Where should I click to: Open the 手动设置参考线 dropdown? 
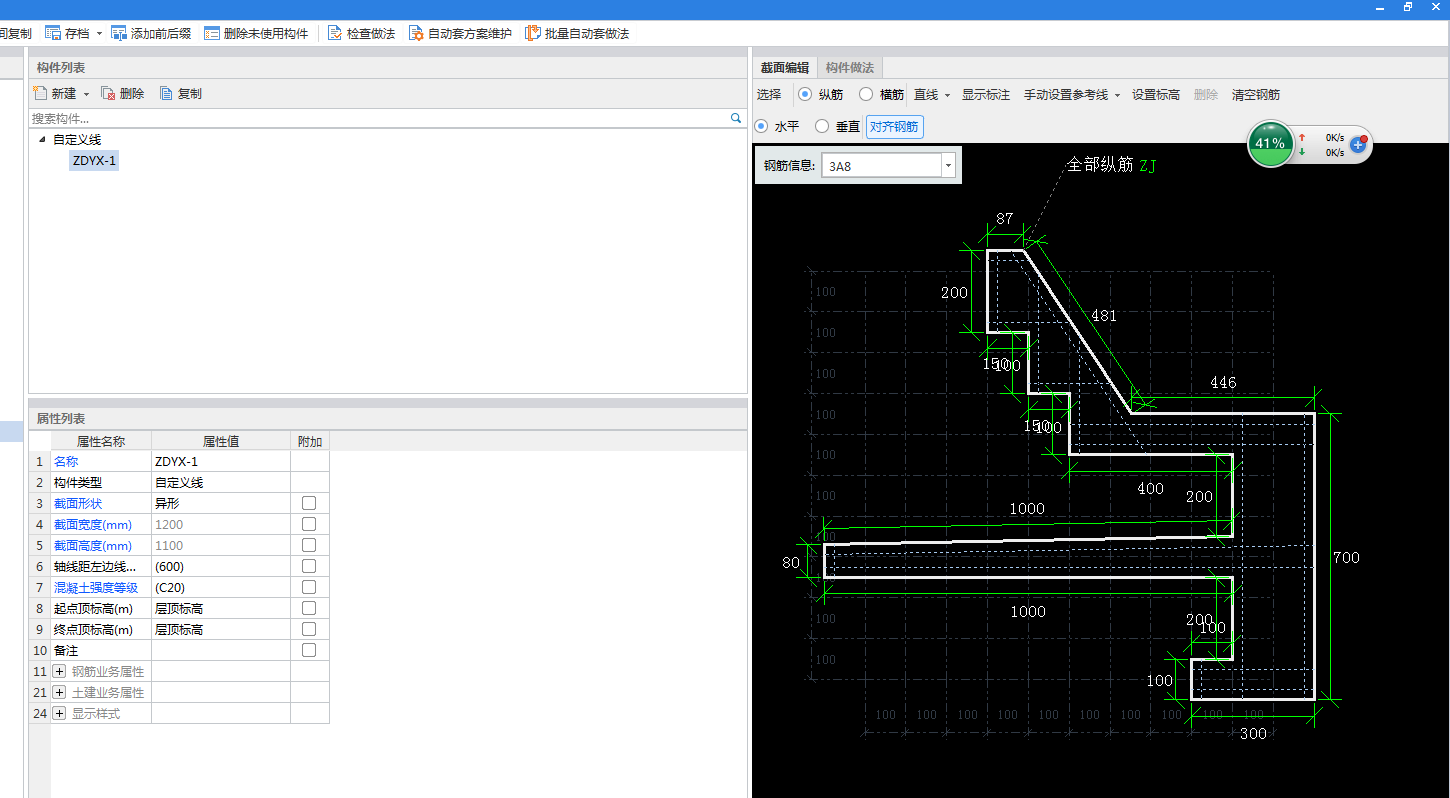tap(1117, 95)
